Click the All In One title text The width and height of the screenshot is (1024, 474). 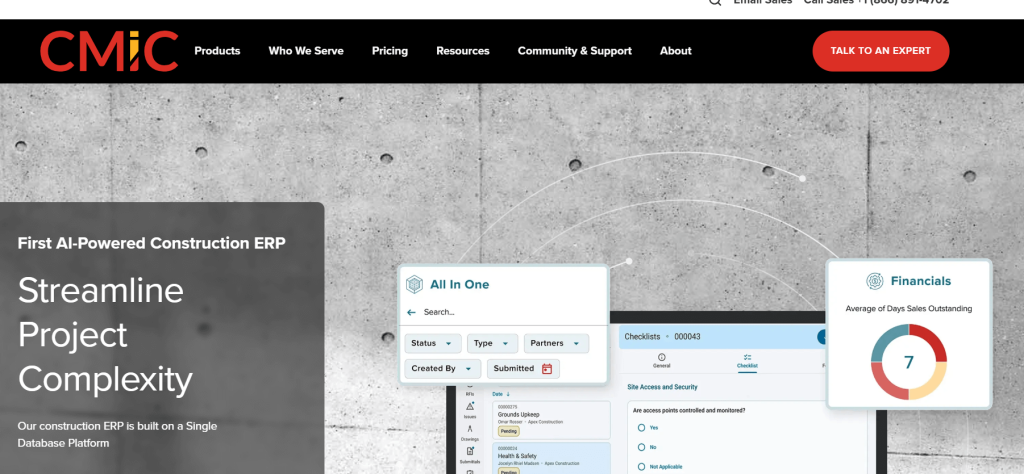(x=459, y=285)
